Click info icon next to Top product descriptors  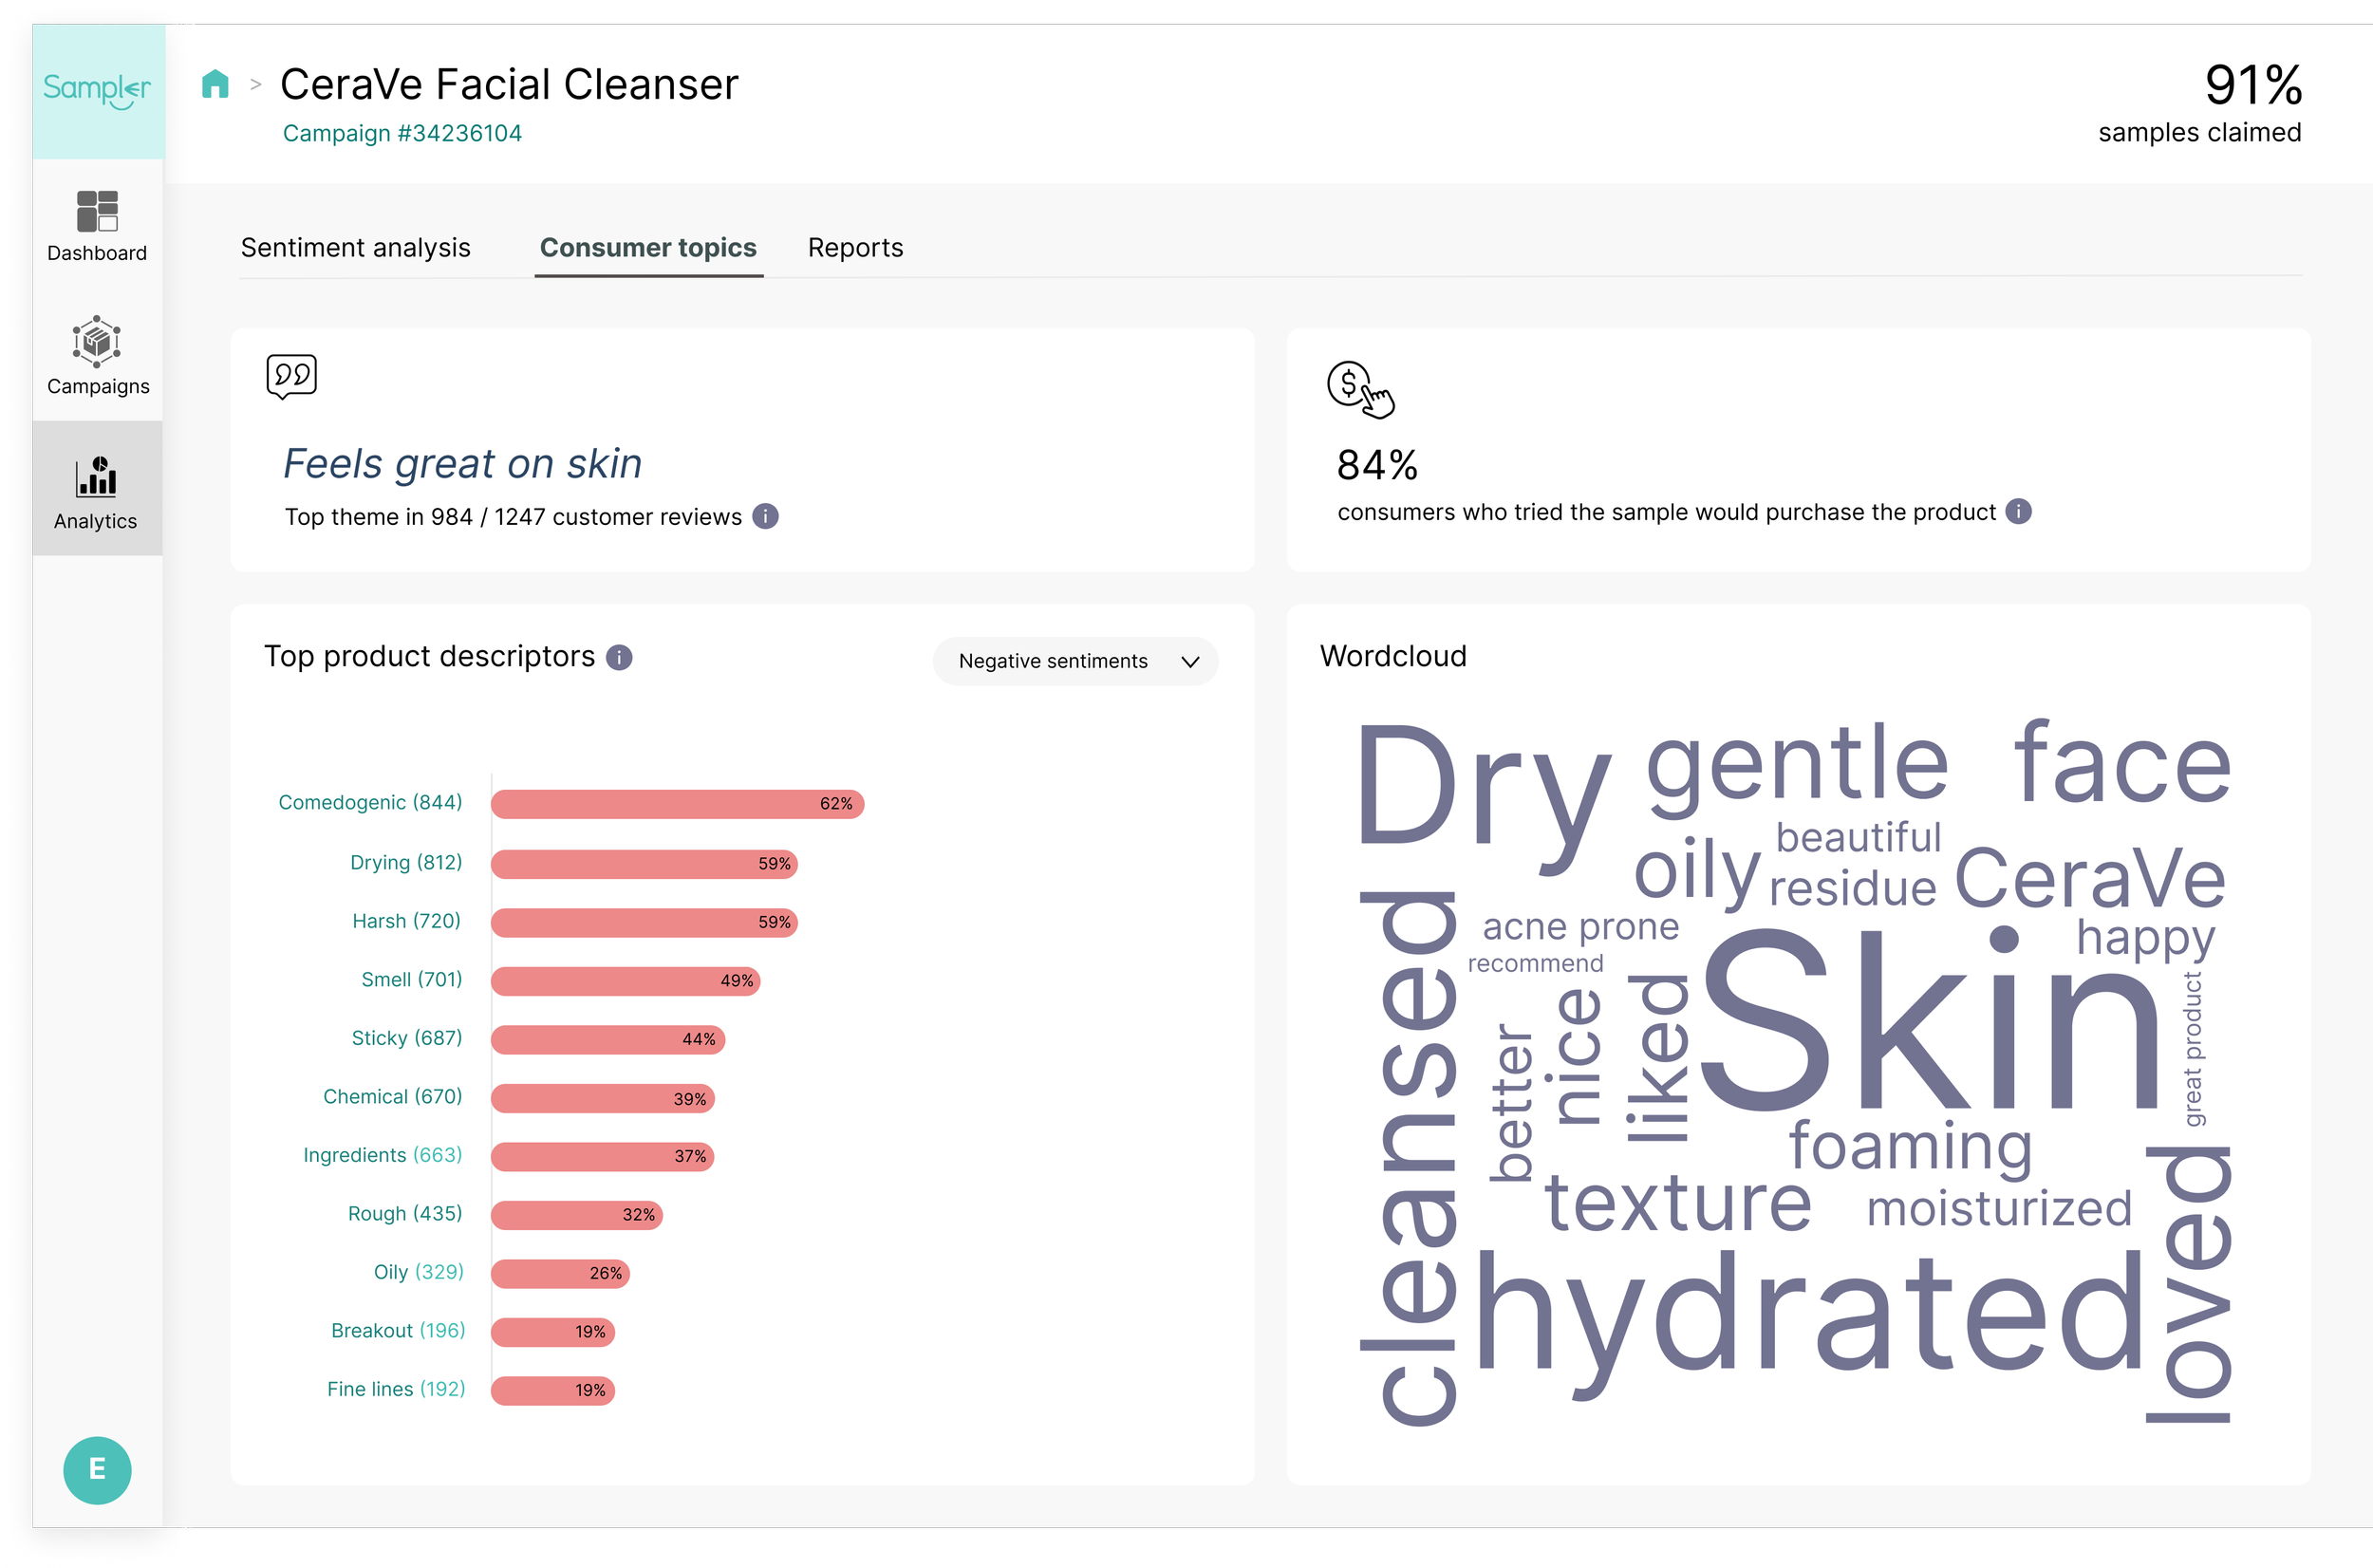coord(619,657)
